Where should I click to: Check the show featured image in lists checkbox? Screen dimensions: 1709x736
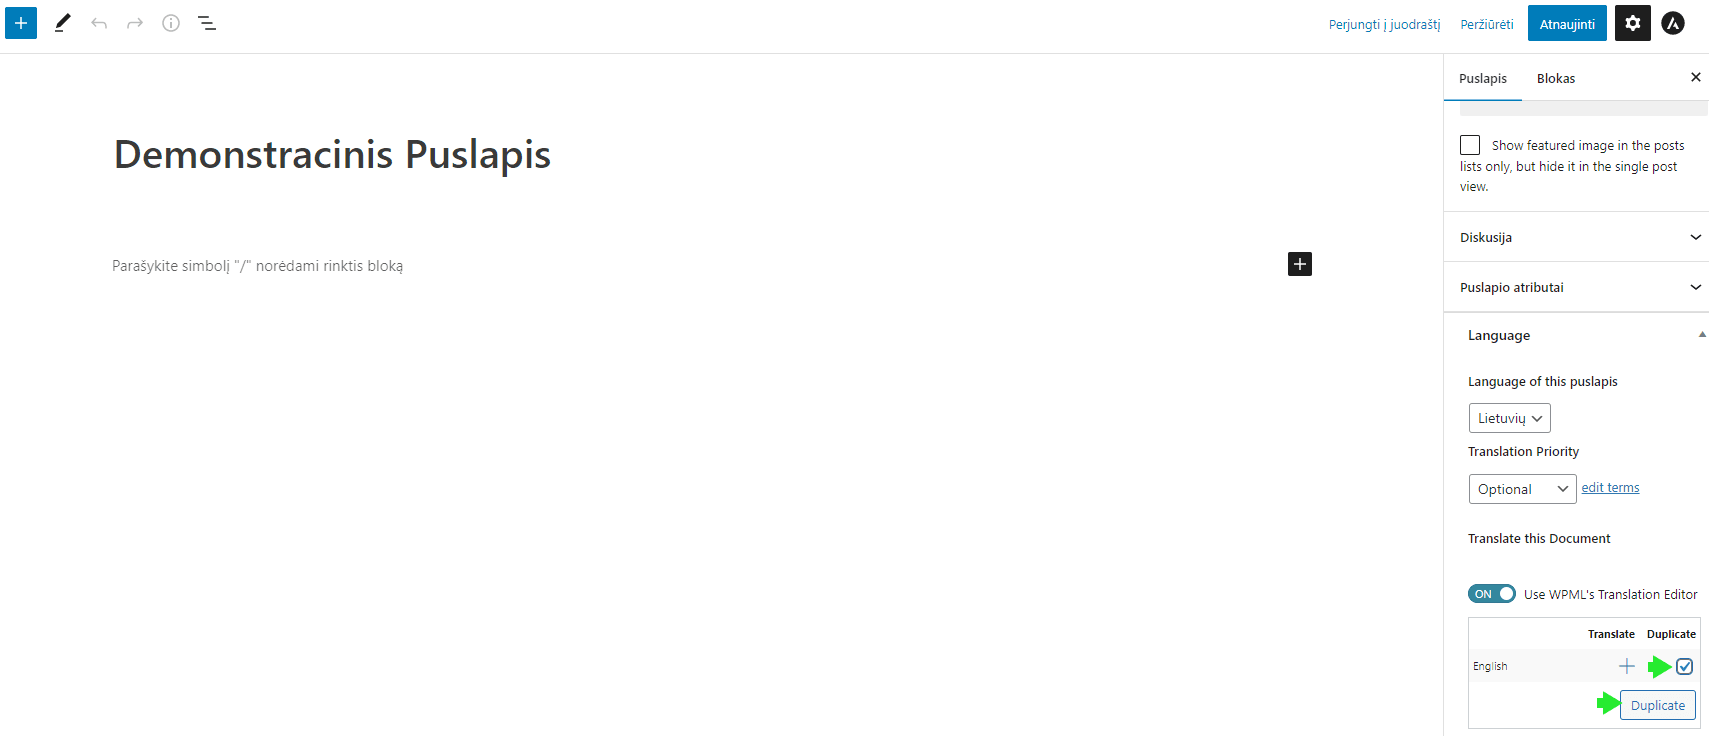point(1470,145)
